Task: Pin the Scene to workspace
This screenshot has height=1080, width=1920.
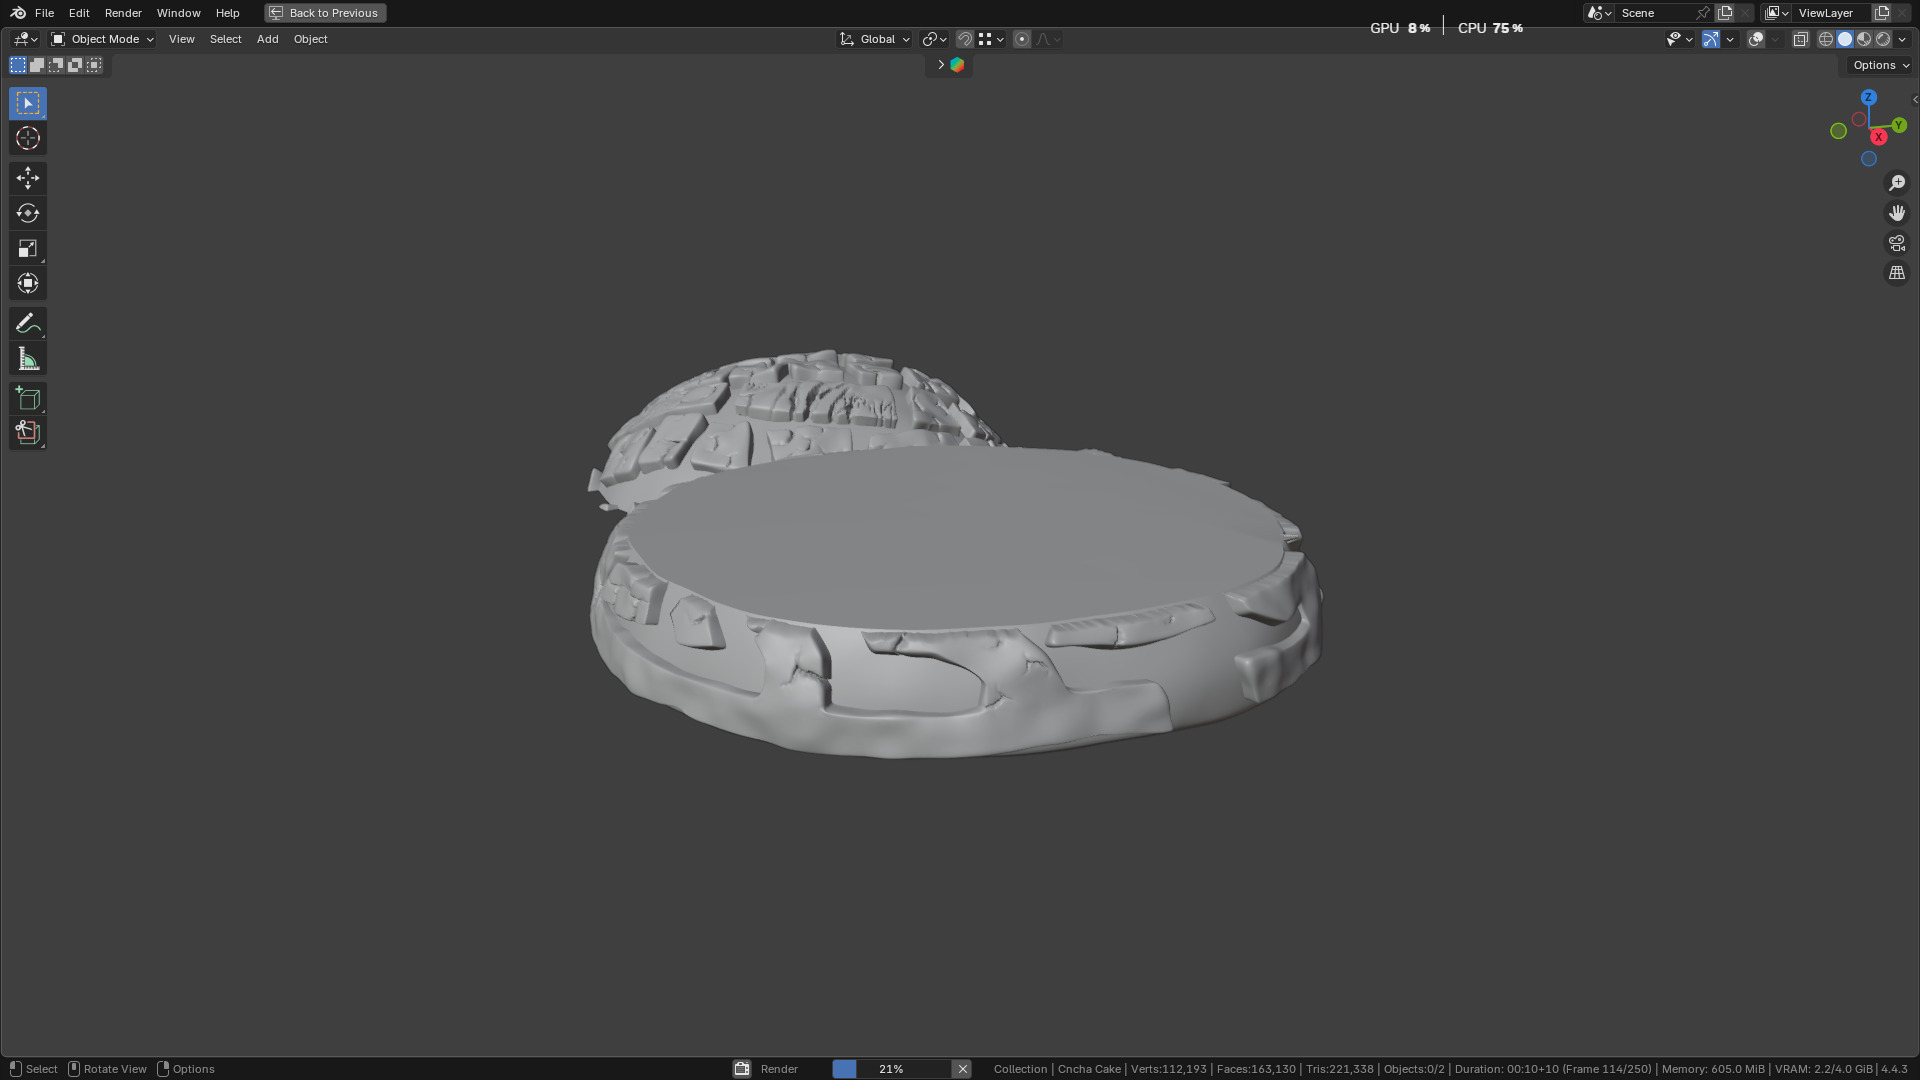Action: click(1703, 13)
